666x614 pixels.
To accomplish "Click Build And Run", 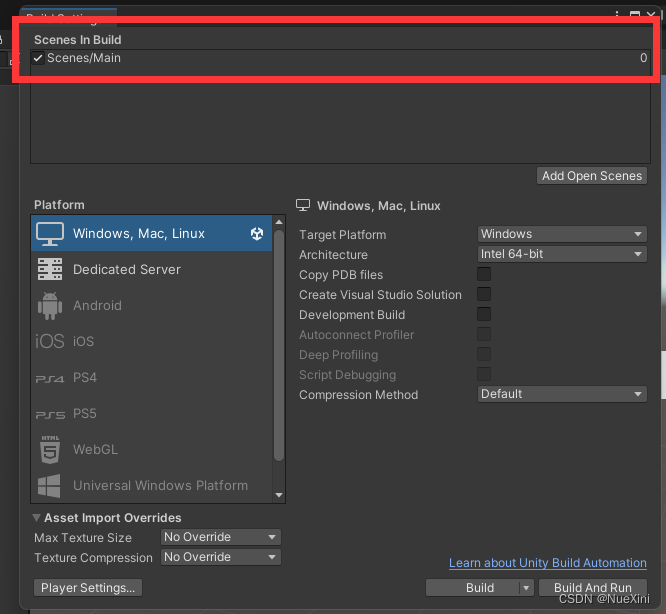I will [x=593, y=588].
